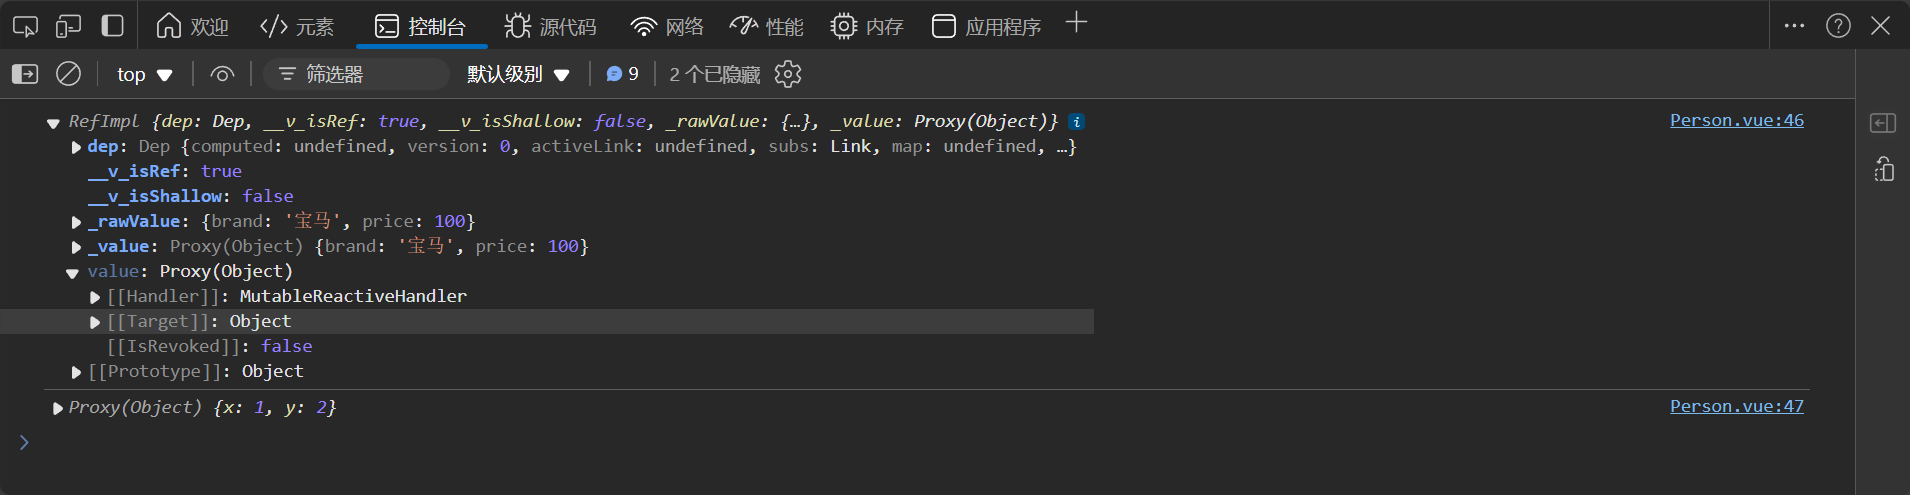1910x495 pixels.
Task: Open the top context dropdown
Action: (145, 74)
